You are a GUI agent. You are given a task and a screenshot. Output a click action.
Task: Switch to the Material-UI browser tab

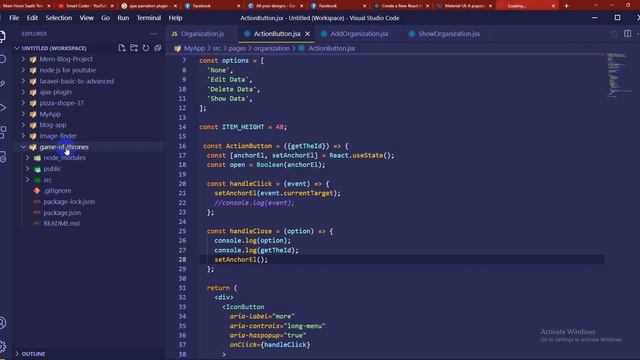[x=464, y=6]
